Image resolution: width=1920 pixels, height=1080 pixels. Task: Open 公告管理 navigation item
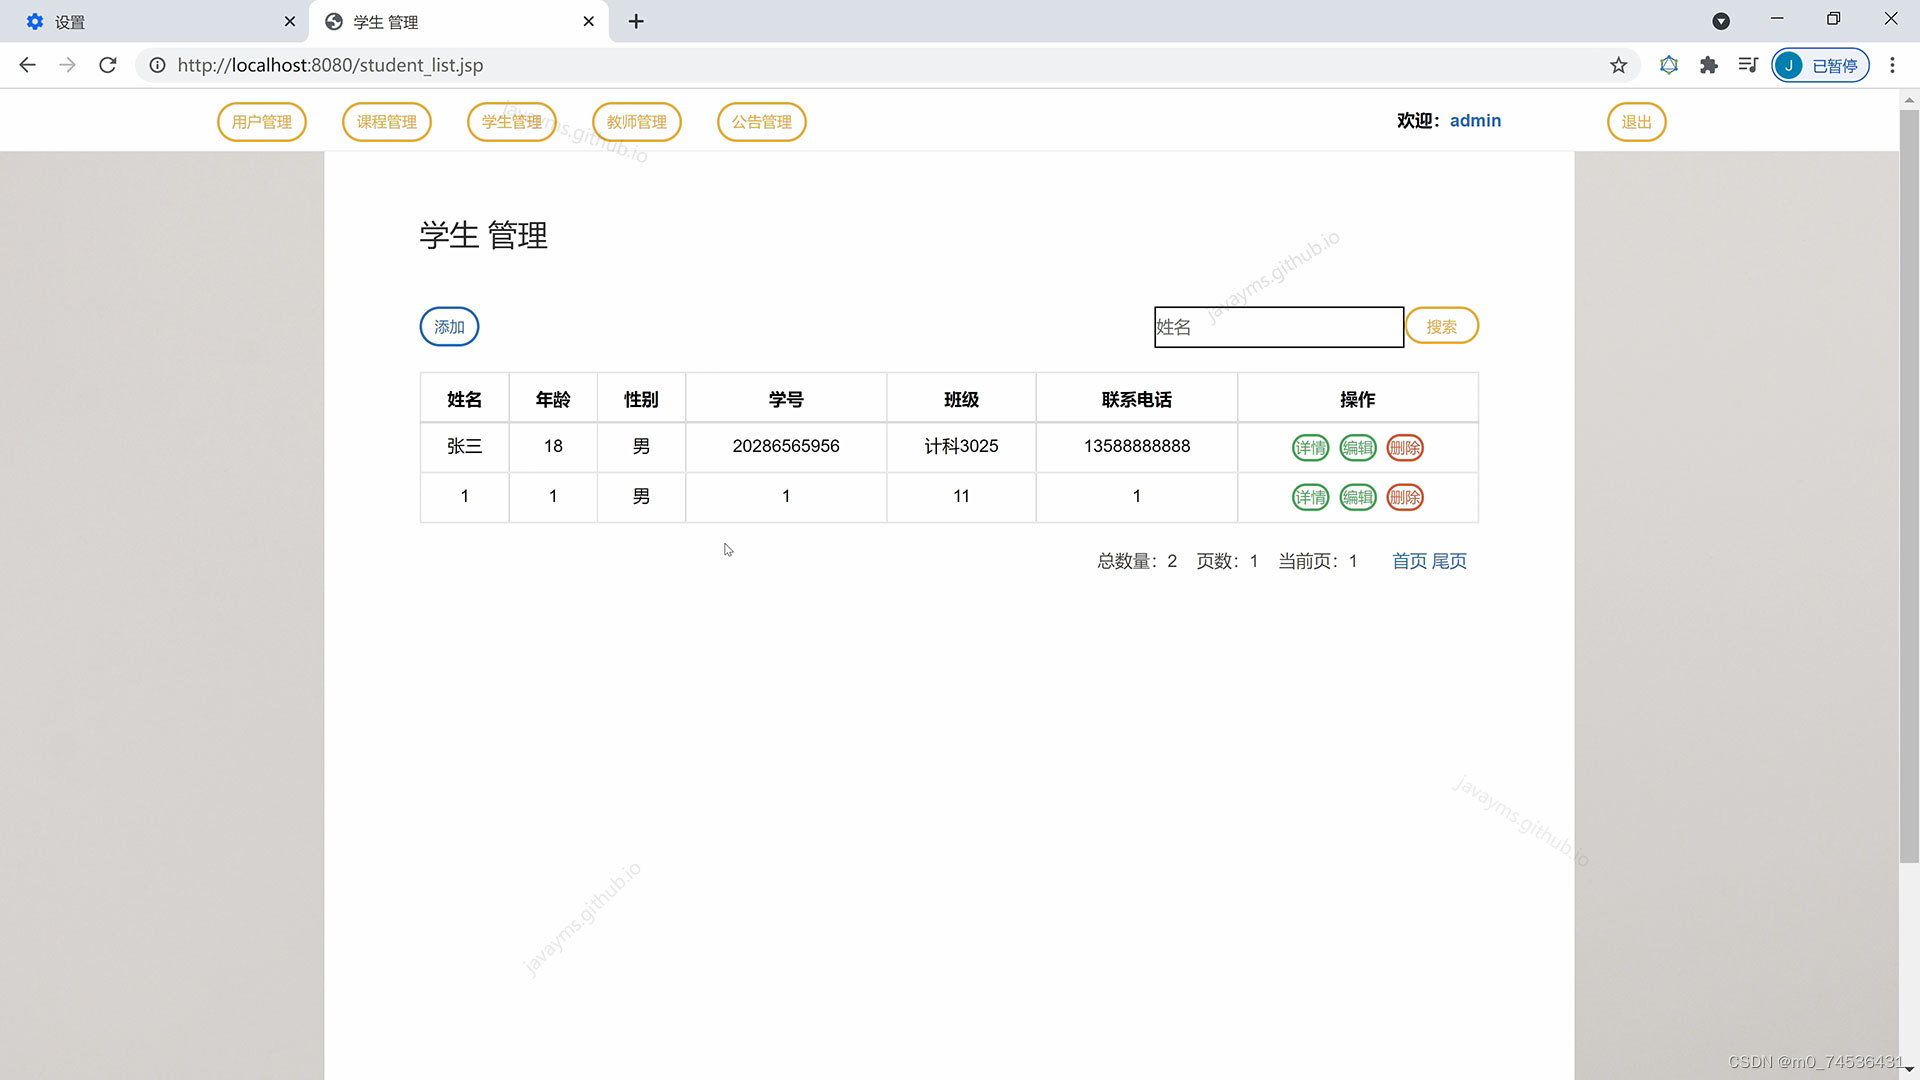click(x=762, y=122)
